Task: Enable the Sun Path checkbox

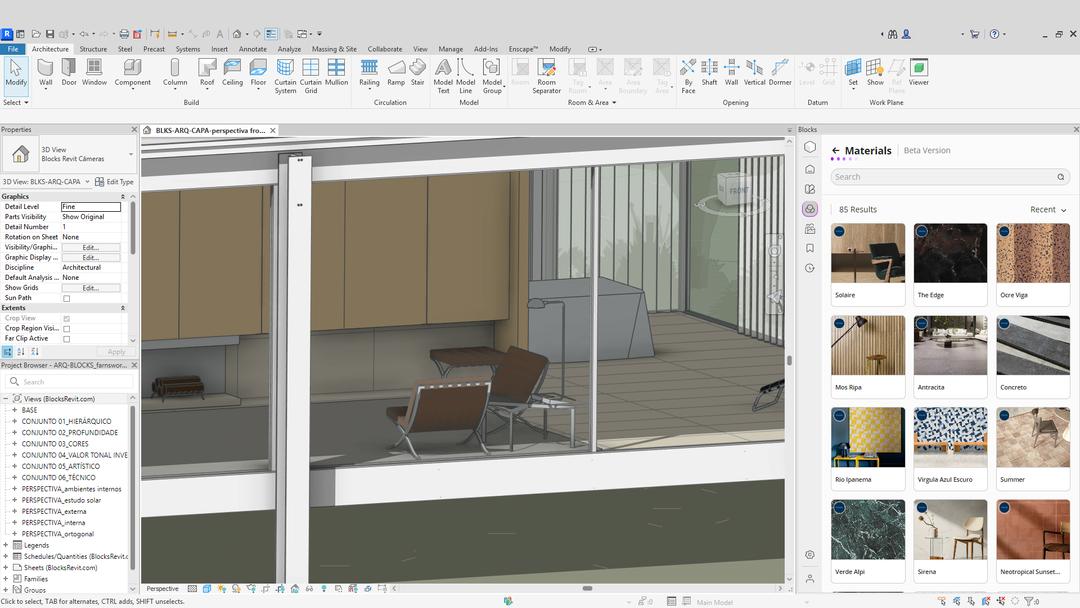Action: coord(67,298)
